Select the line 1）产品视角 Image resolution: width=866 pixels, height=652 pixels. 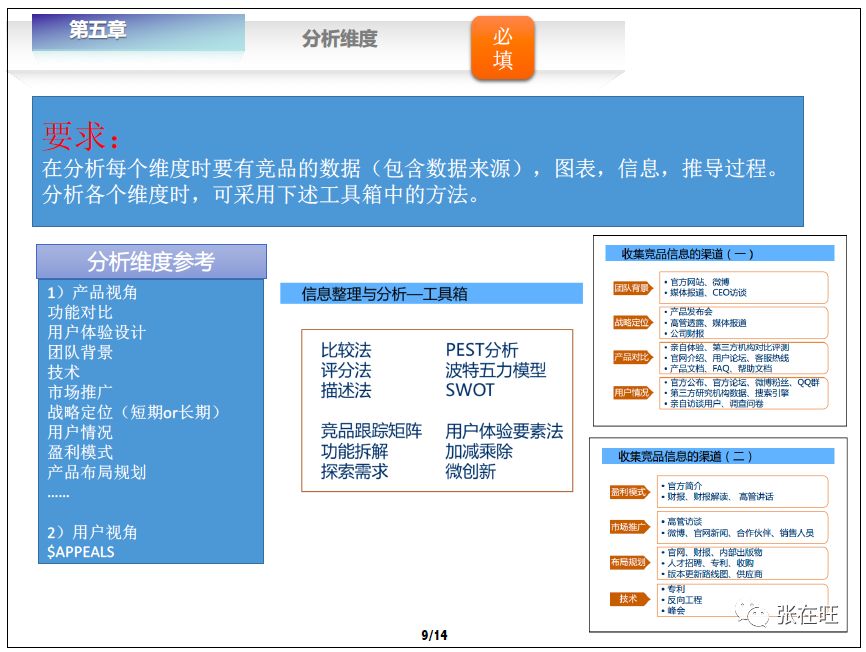(92, 292)
